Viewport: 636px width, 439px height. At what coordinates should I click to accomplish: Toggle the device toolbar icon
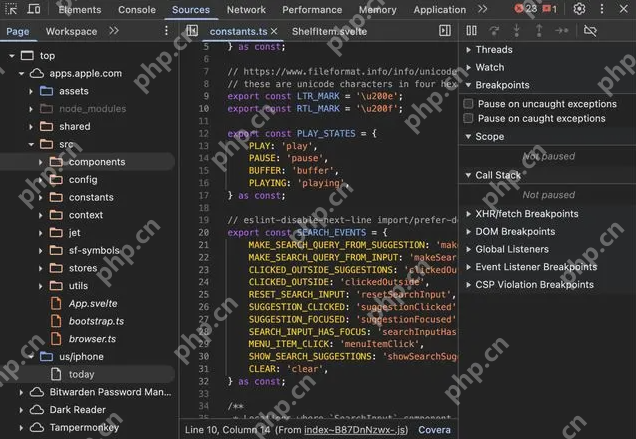point(34,9)
